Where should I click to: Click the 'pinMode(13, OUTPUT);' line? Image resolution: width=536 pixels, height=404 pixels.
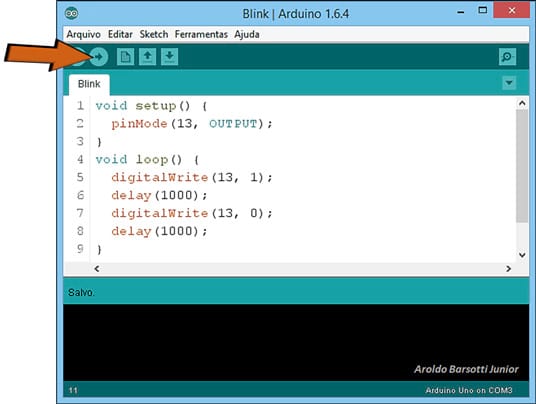192,124
